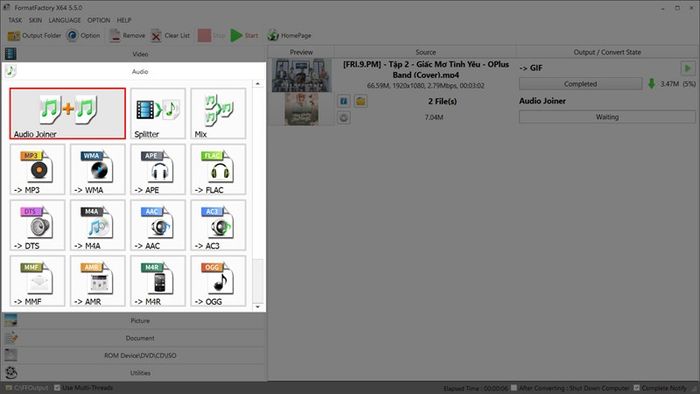This screenshot has width=700, height=394.
Task: Open the LANGUAGE menu
Action: pos(65,20)
